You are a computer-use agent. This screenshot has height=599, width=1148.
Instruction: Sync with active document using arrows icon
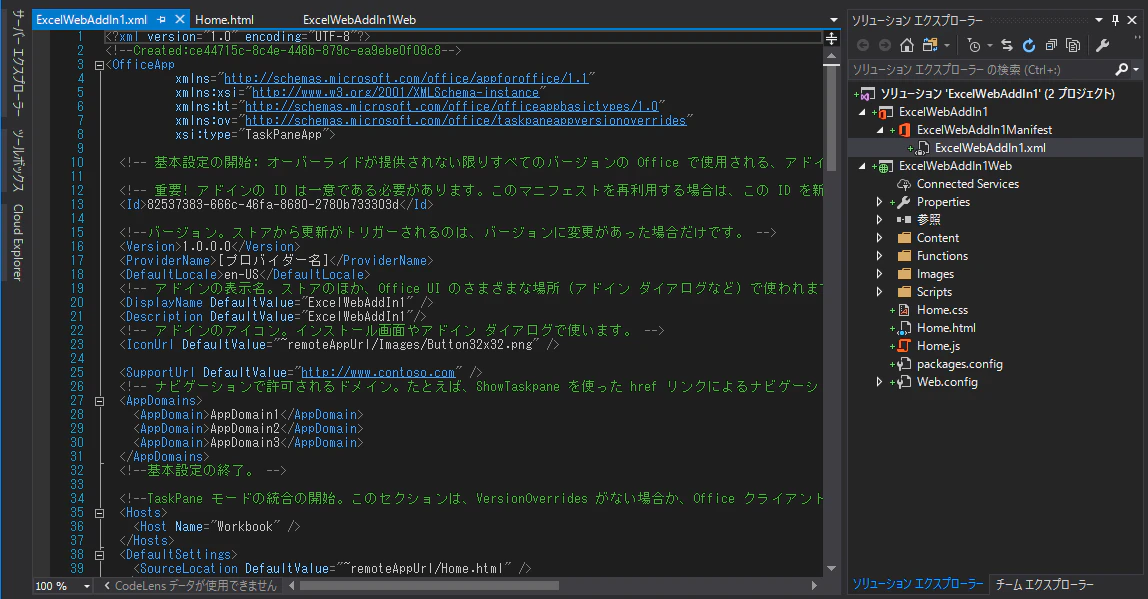[x=1007, y=45]
